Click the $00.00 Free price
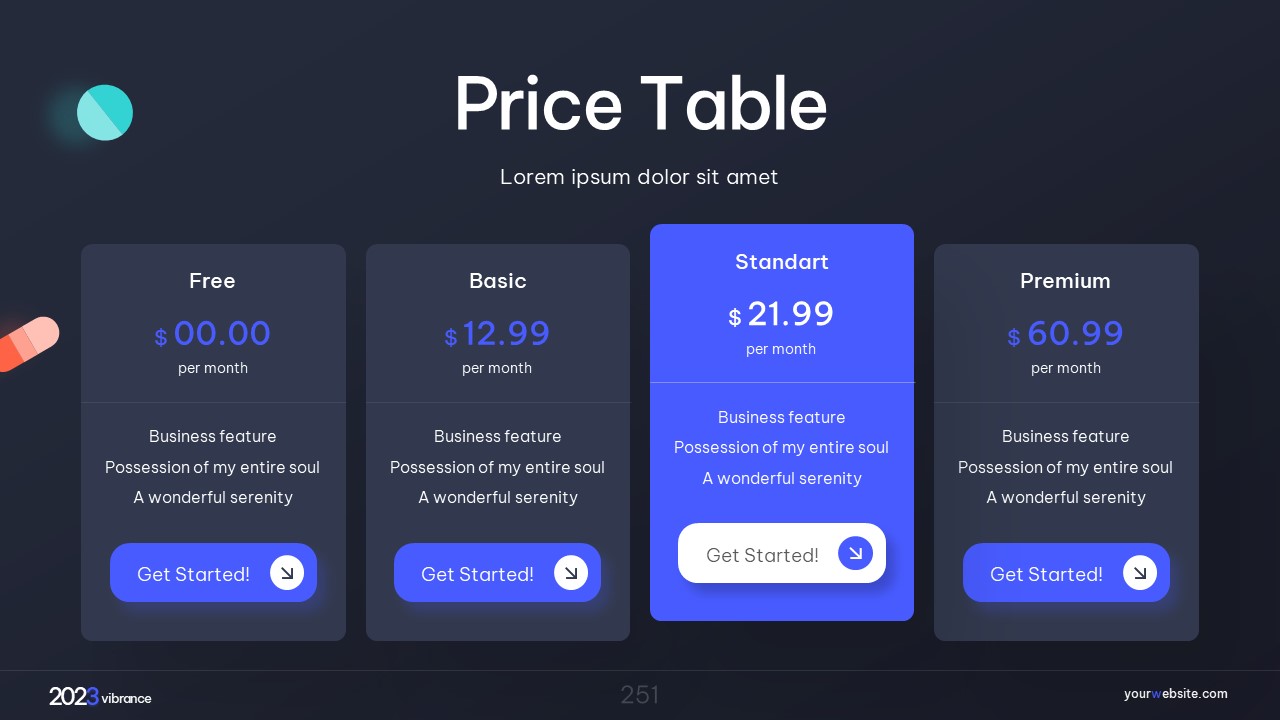Image resolution: width=1280 pixels, height=720 pixels. (213, 333)
